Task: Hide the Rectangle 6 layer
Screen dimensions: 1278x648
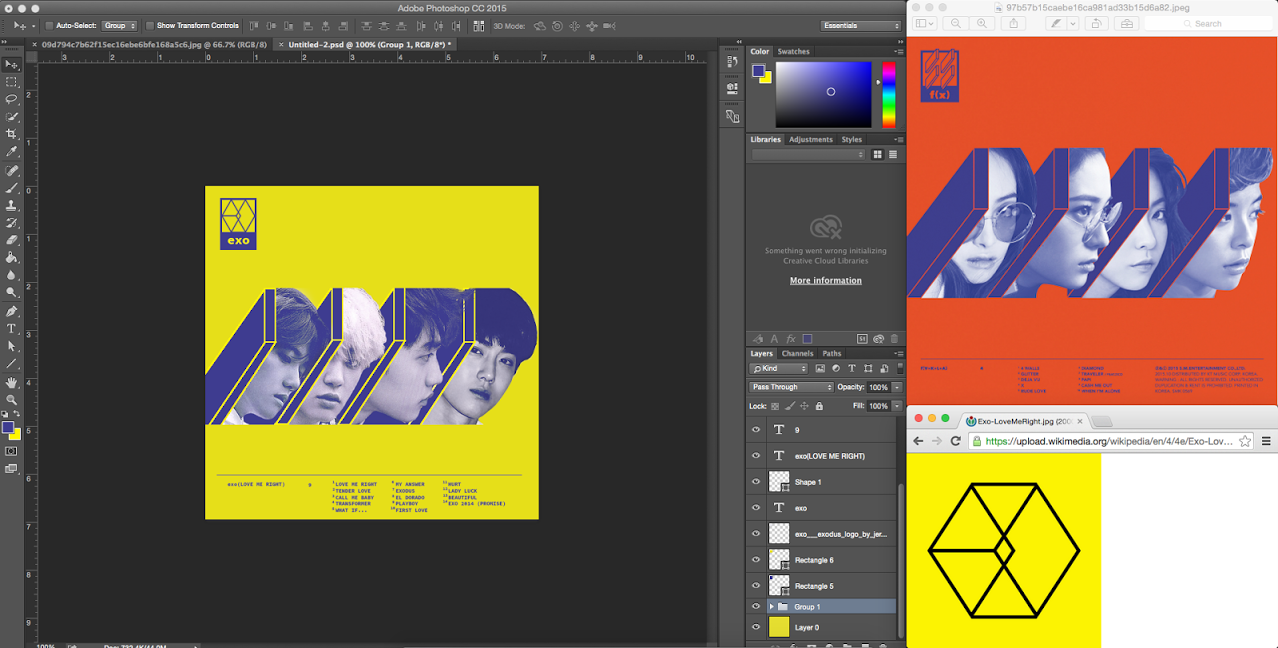Action: 756,560
